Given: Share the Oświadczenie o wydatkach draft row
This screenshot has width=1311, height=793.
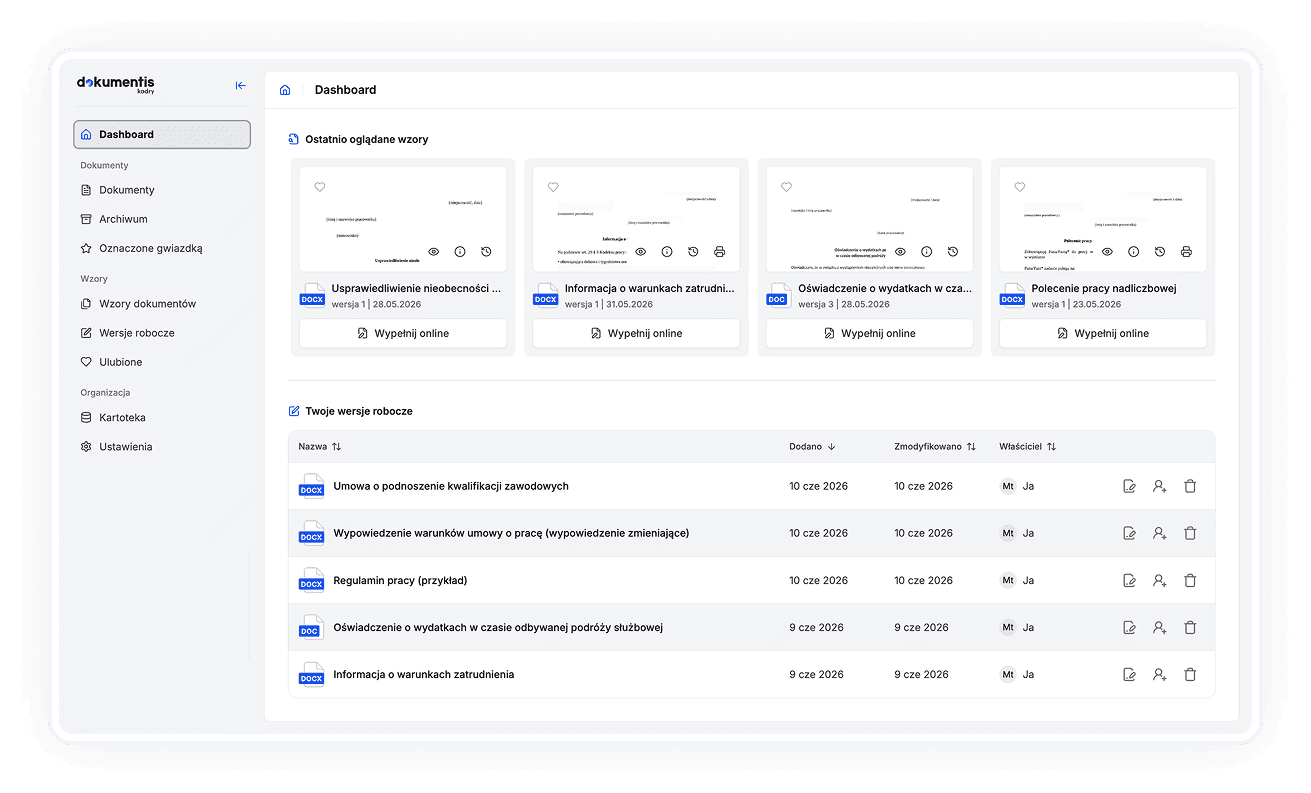Looking at the screenshot, I should [x=1160, y=628].
